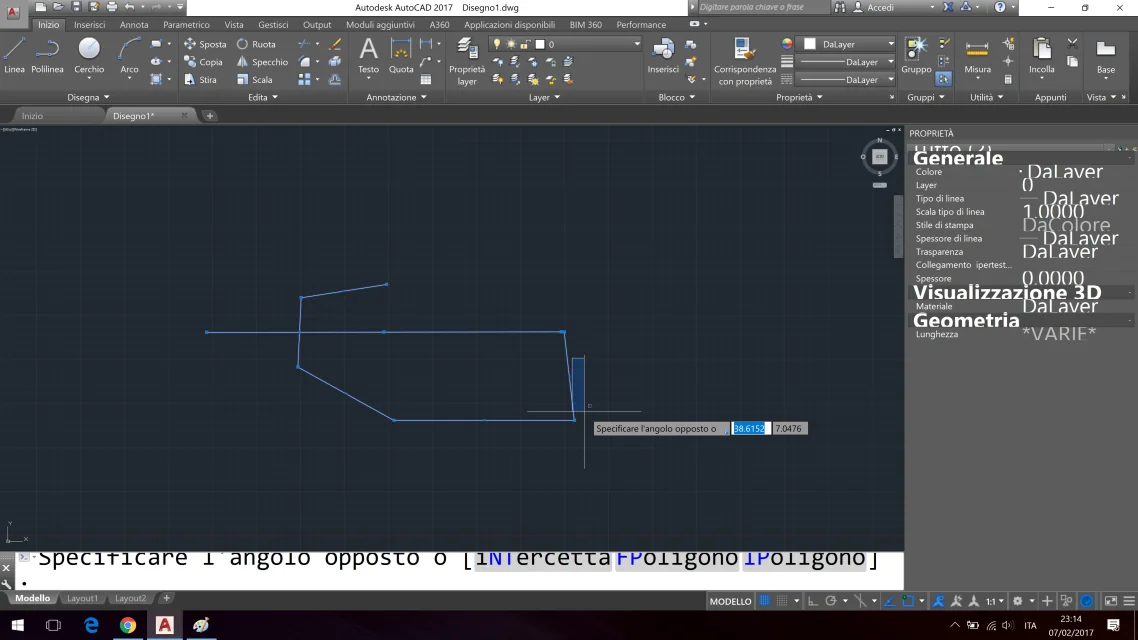Viewport: 1138px width, 640px height.
Task: Click the iPoligono command option
Action: click(803, 558)
